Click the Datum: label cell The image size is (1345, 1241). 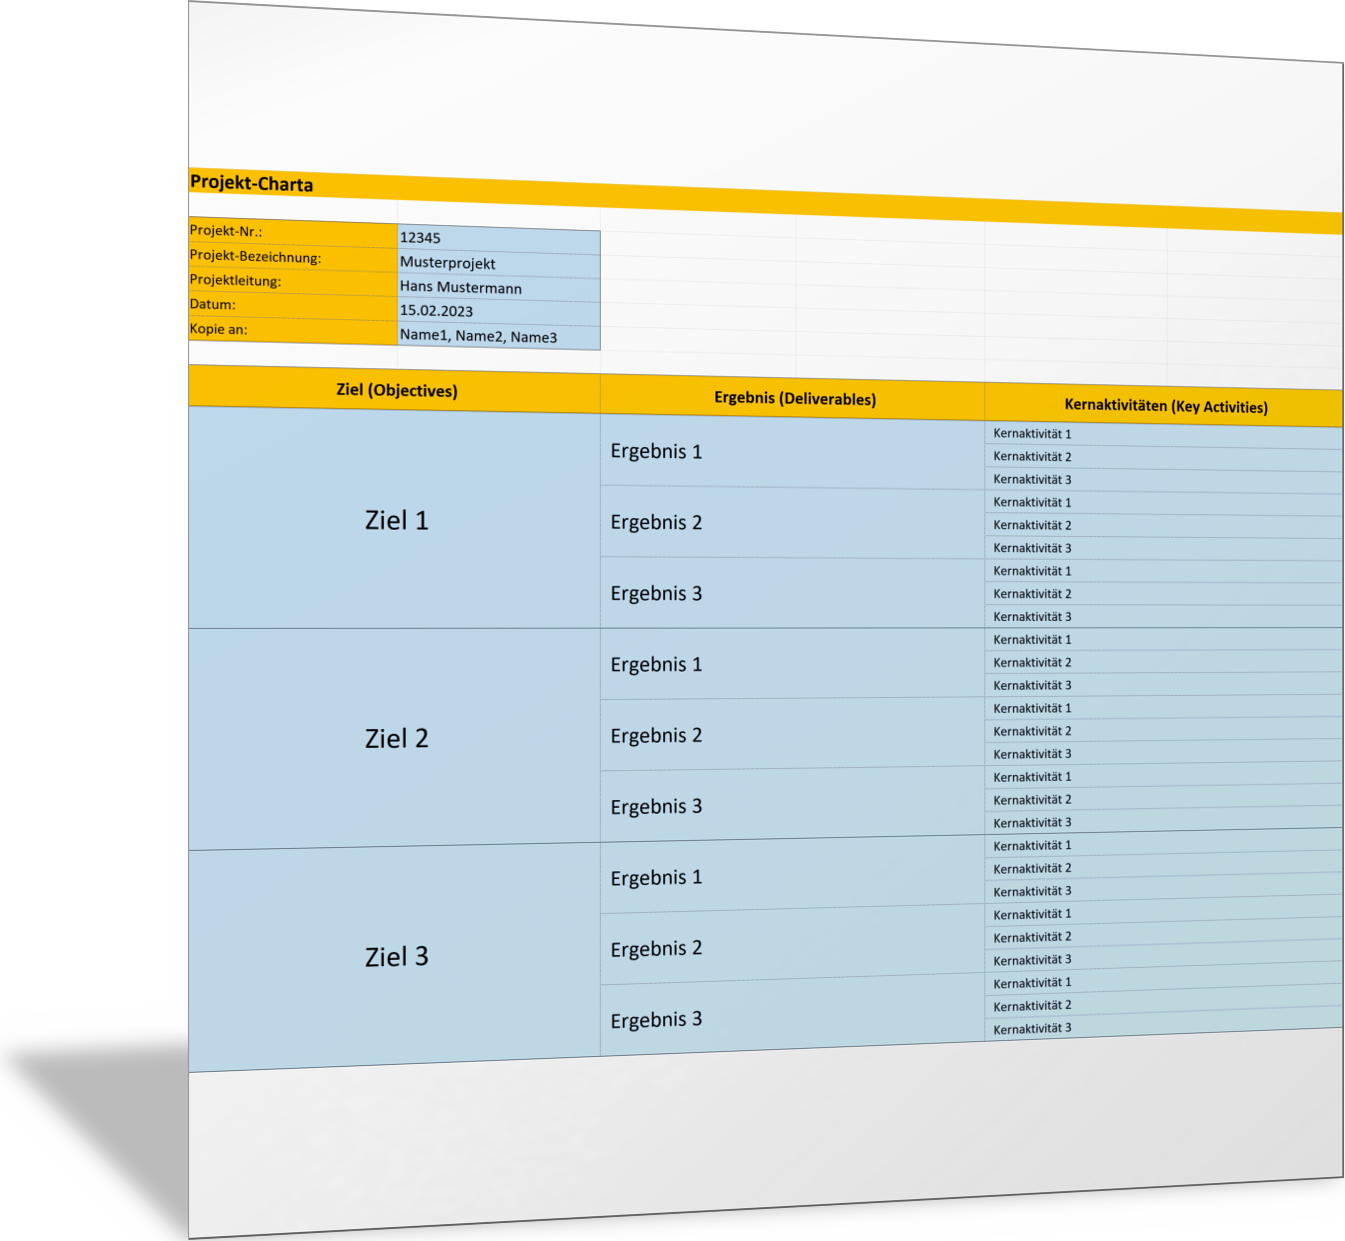293,306
